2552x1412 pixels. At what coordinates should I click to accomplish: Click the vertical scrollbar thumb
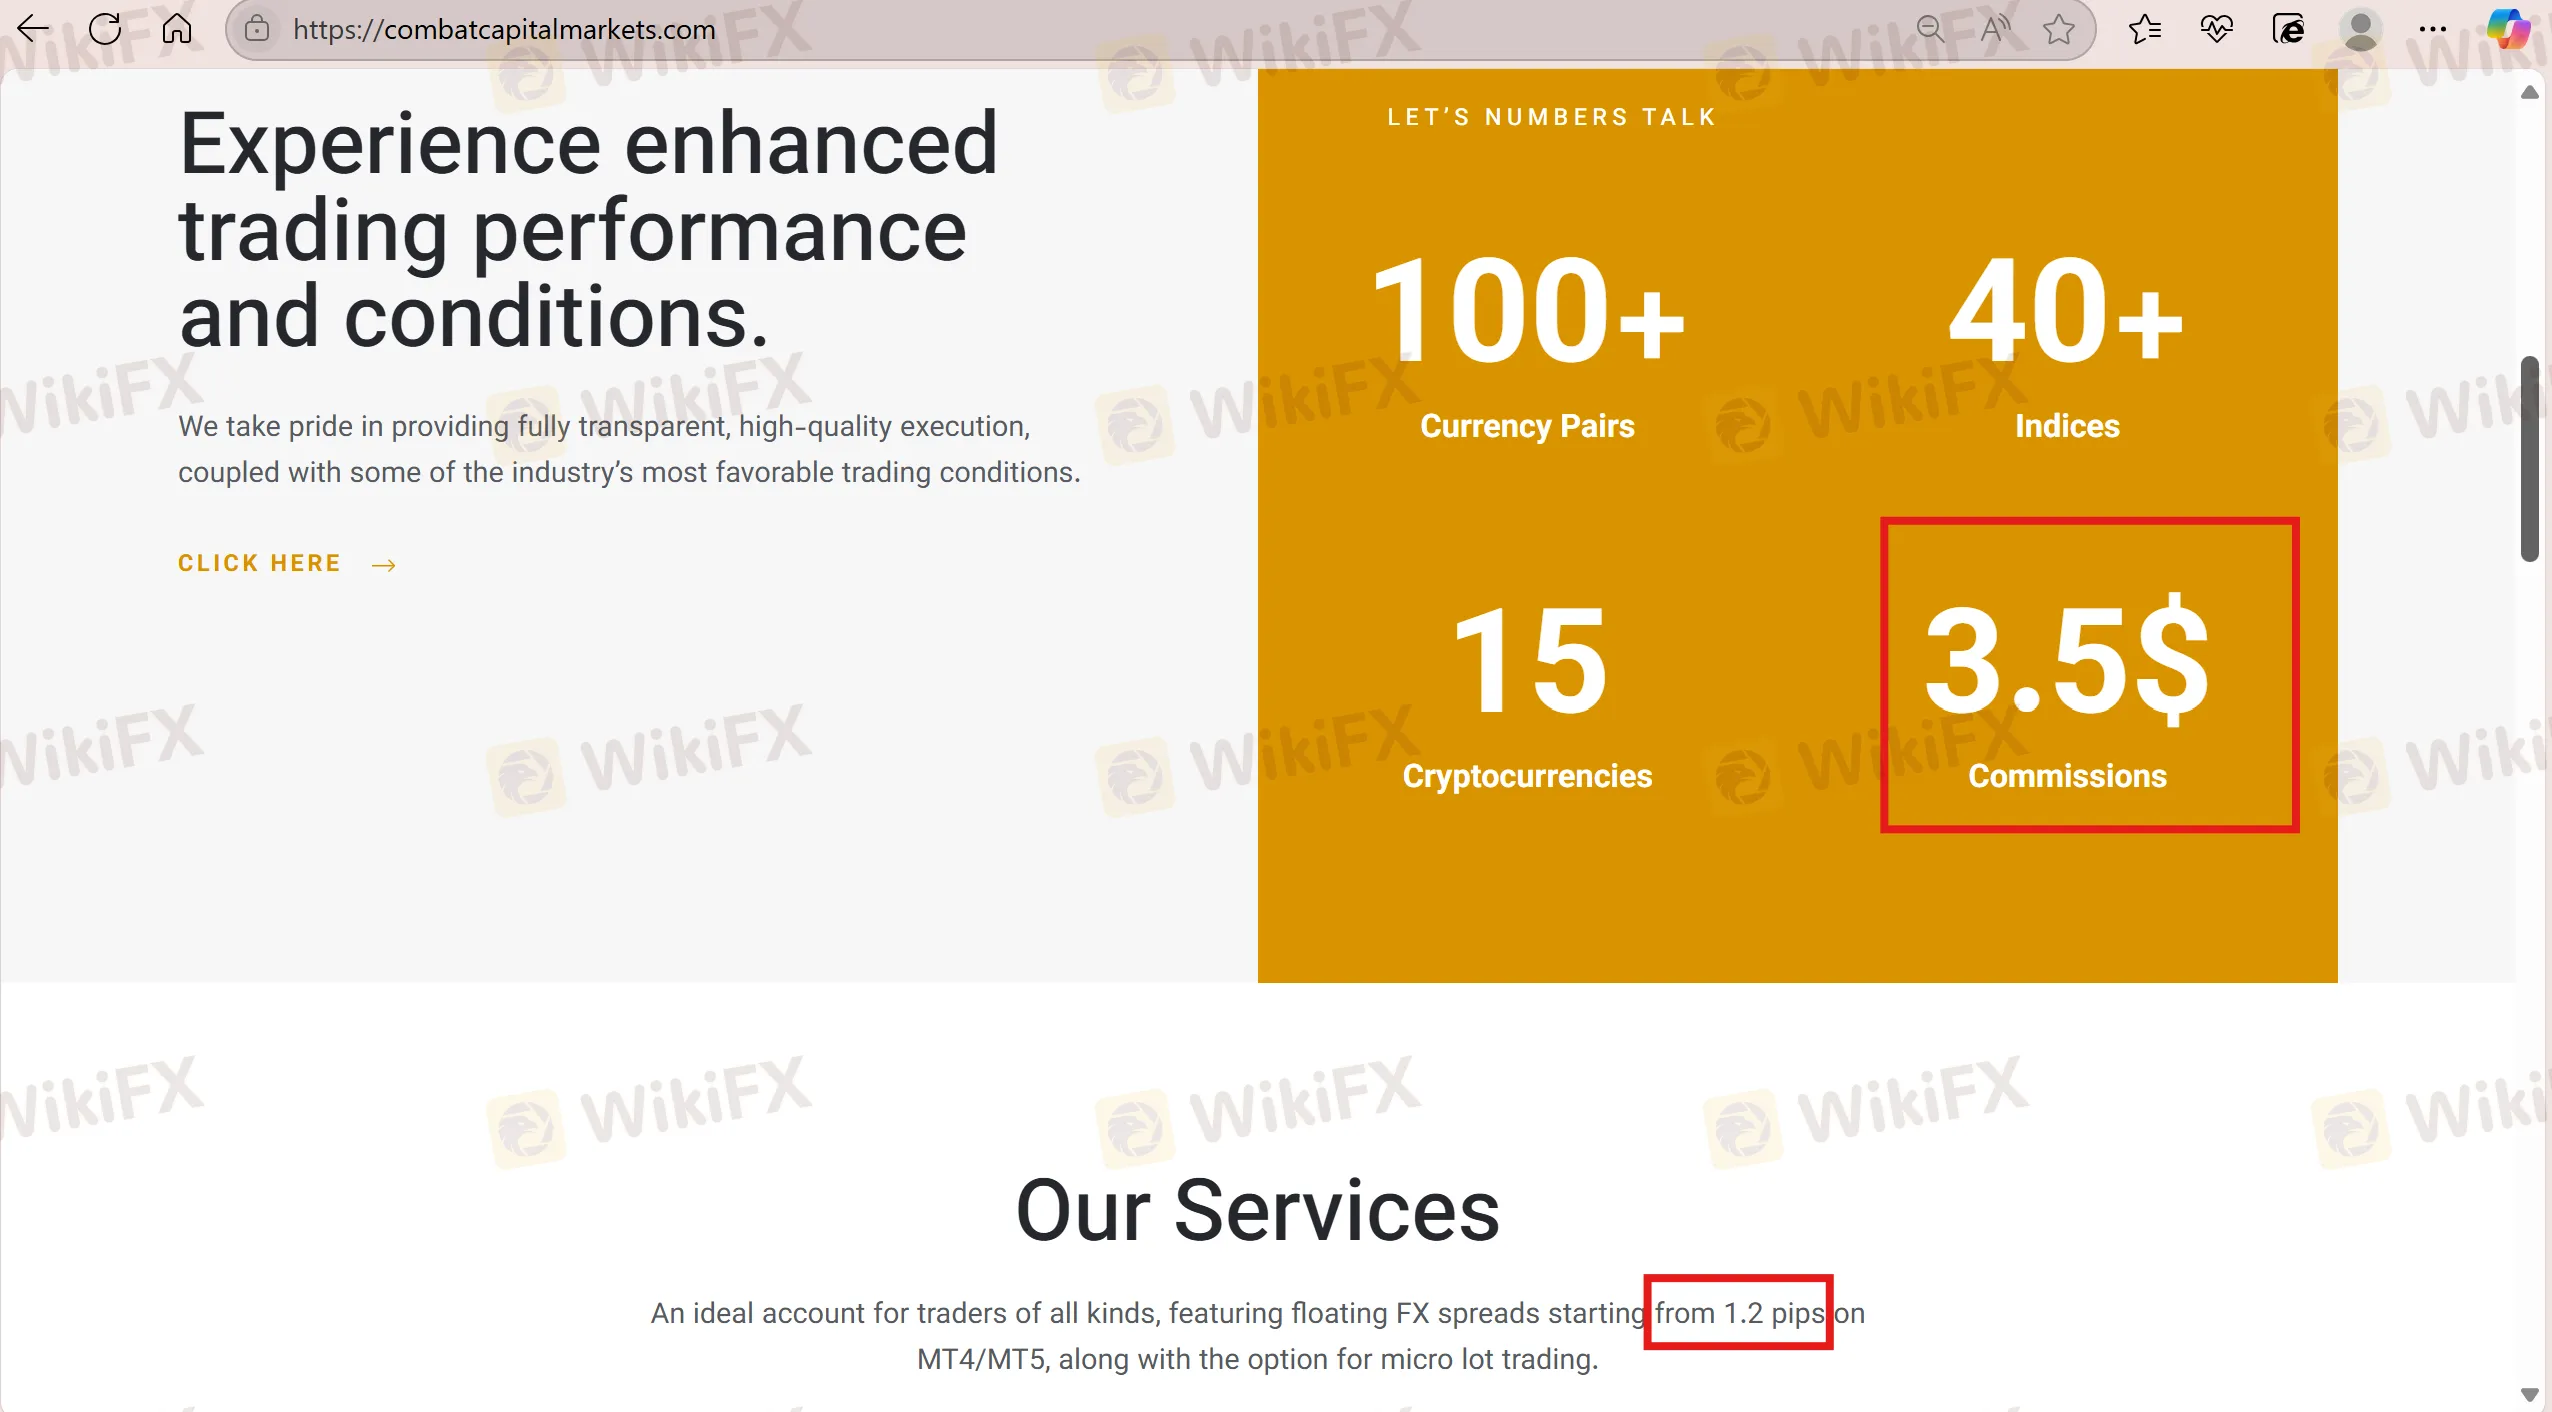point(2530,458)
